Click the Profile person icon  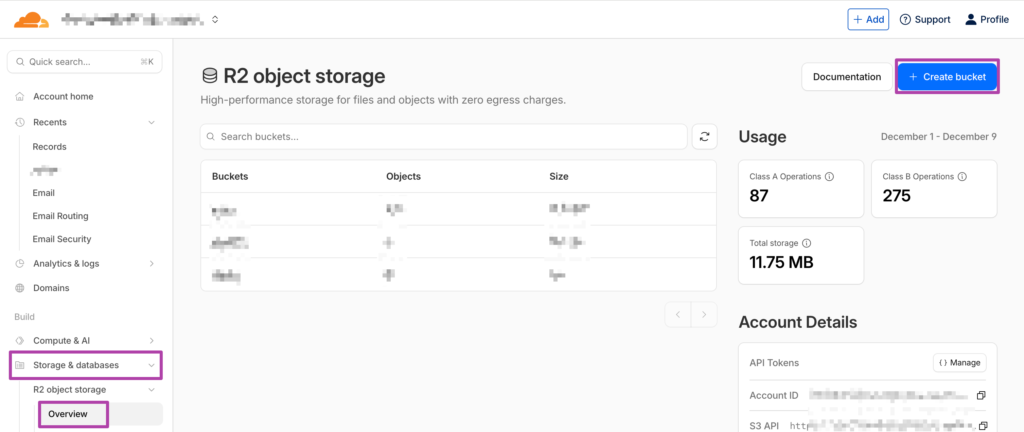970,20
